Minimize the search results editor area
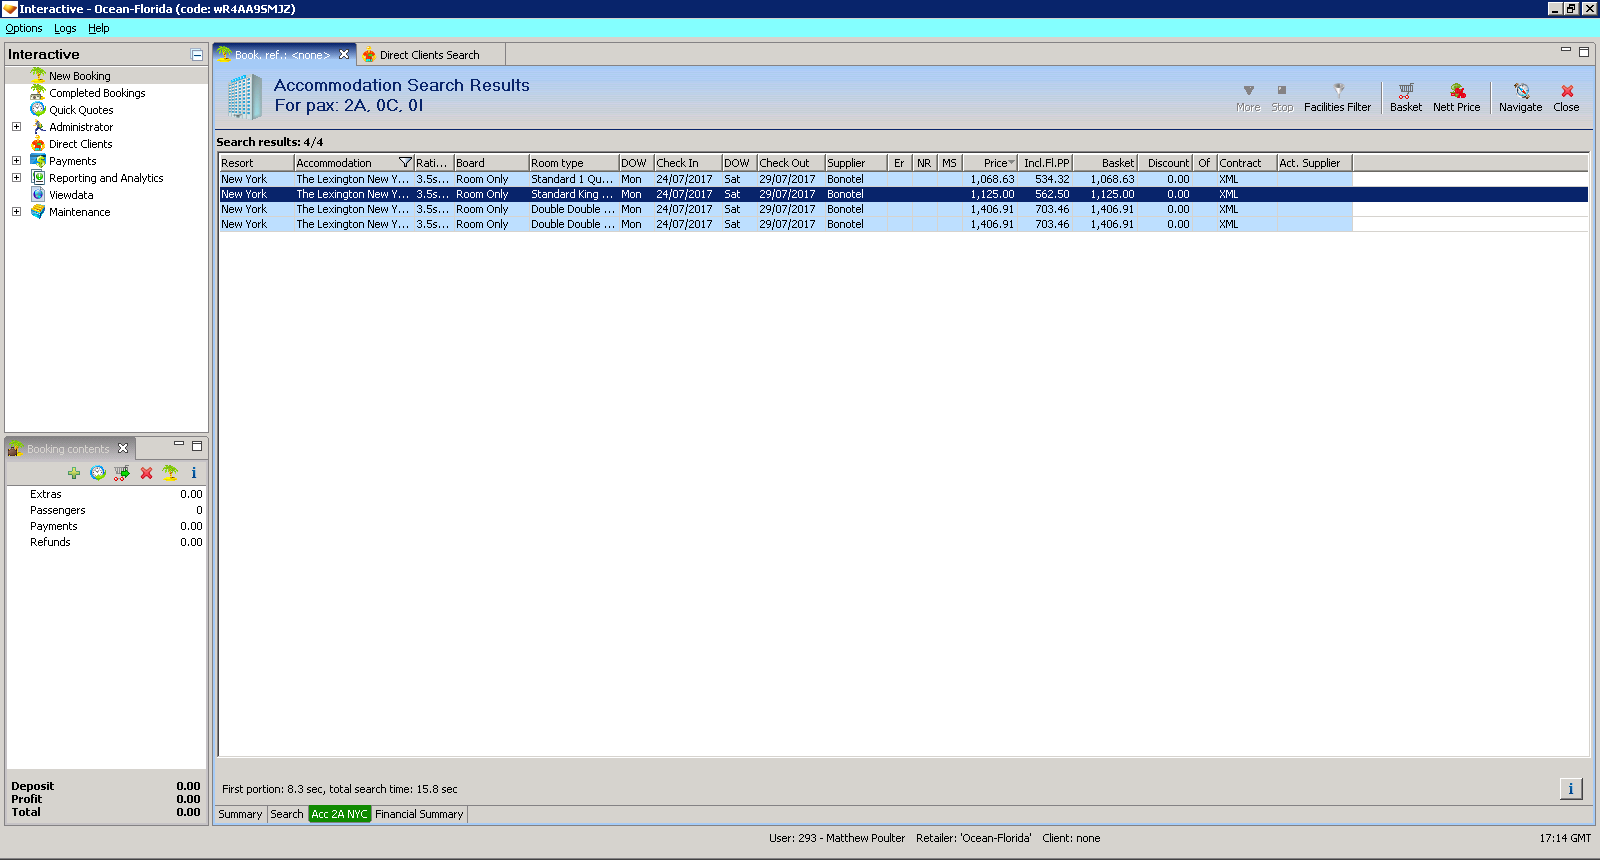 1566,50
